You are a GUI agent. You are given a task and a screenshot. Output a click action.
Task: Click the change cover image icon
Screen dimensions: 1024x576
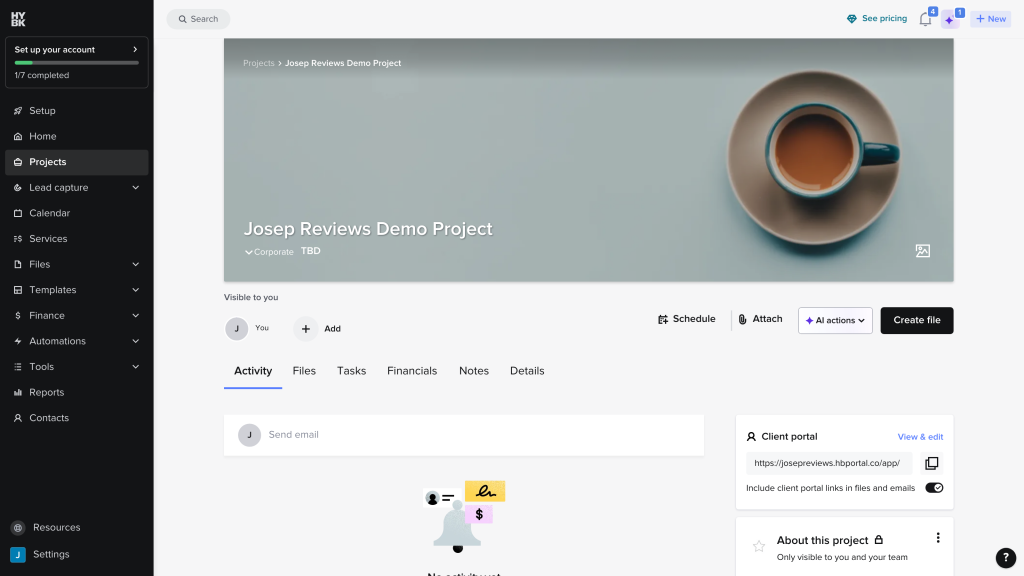coord(922,251)
